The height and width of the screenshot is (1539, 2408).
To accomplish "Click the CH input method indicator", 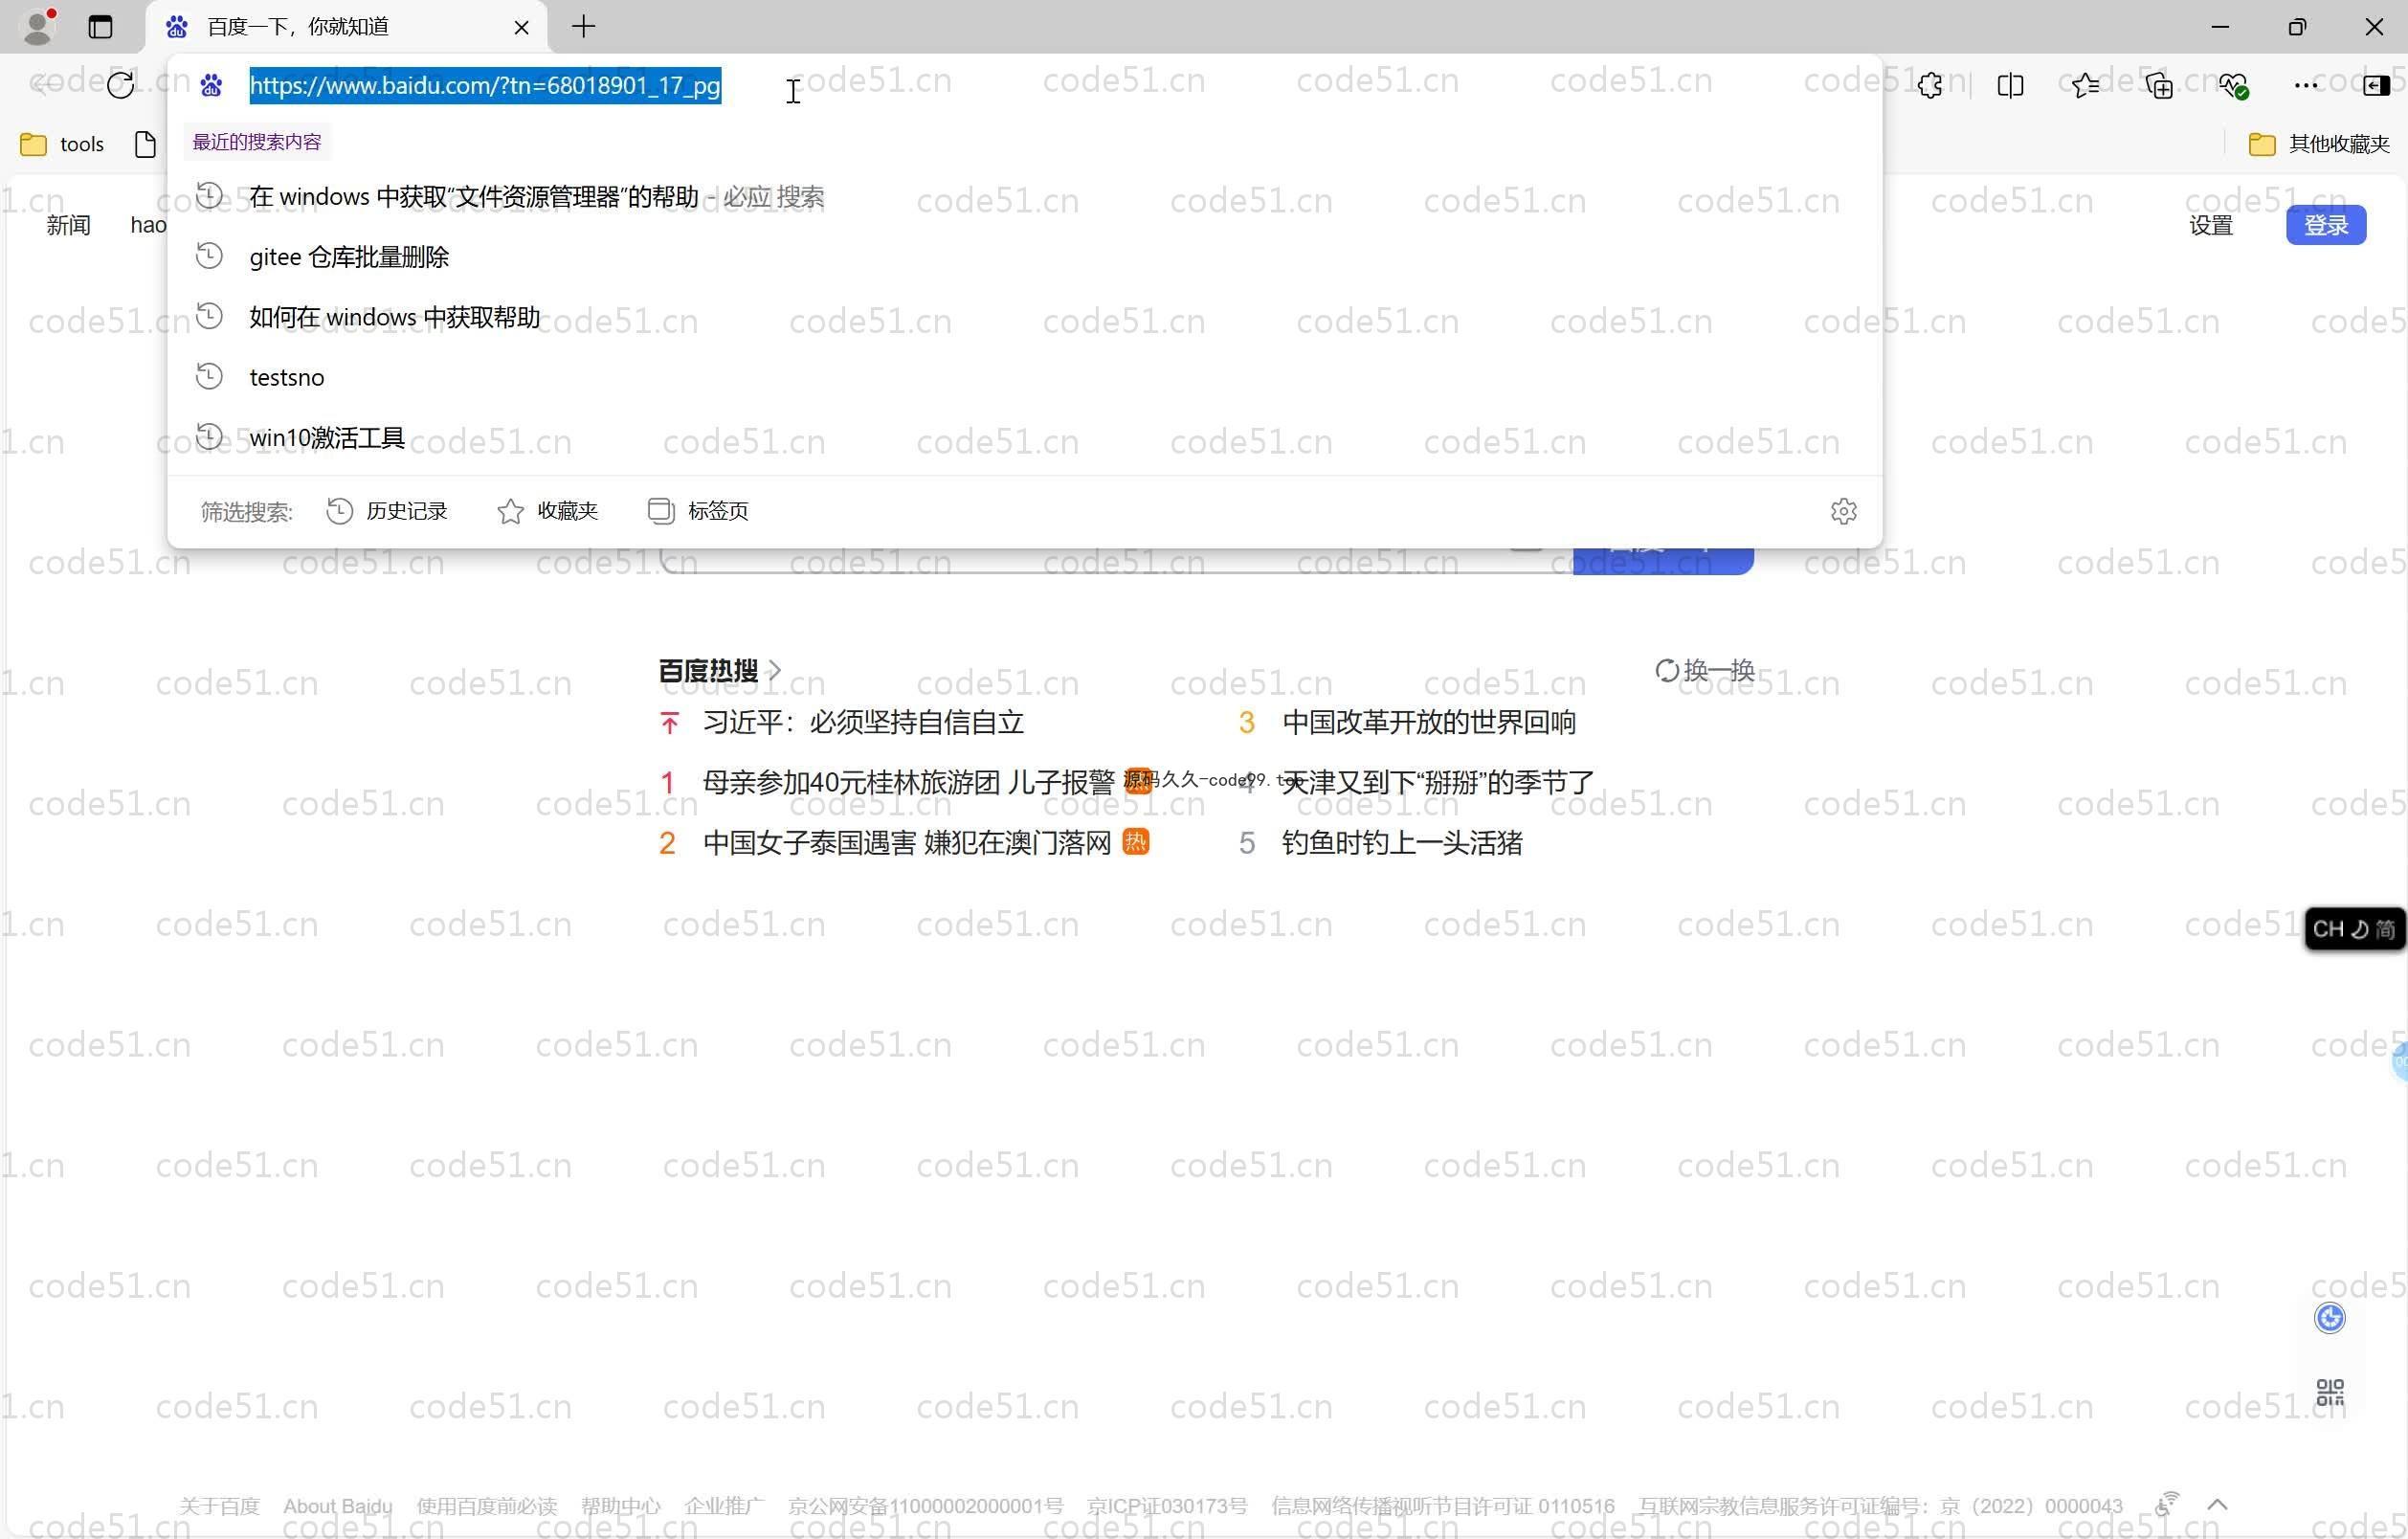I will click(x=2354, y=929).
